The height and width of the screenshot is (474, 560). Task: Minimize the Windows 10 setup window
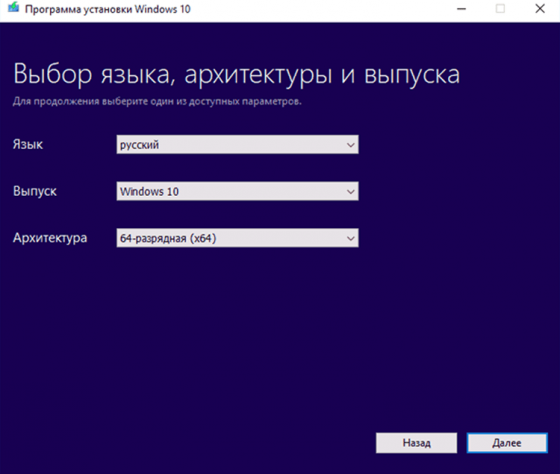461,9
